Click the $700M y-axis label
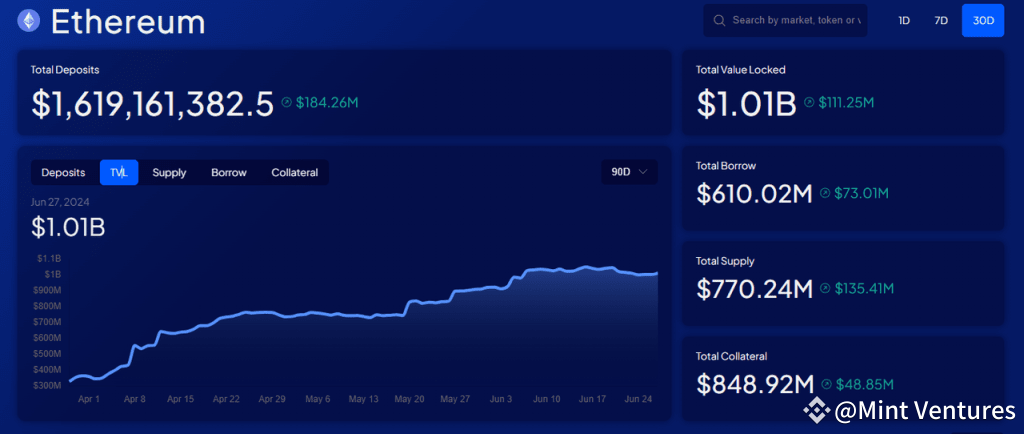 pos(47,322)
